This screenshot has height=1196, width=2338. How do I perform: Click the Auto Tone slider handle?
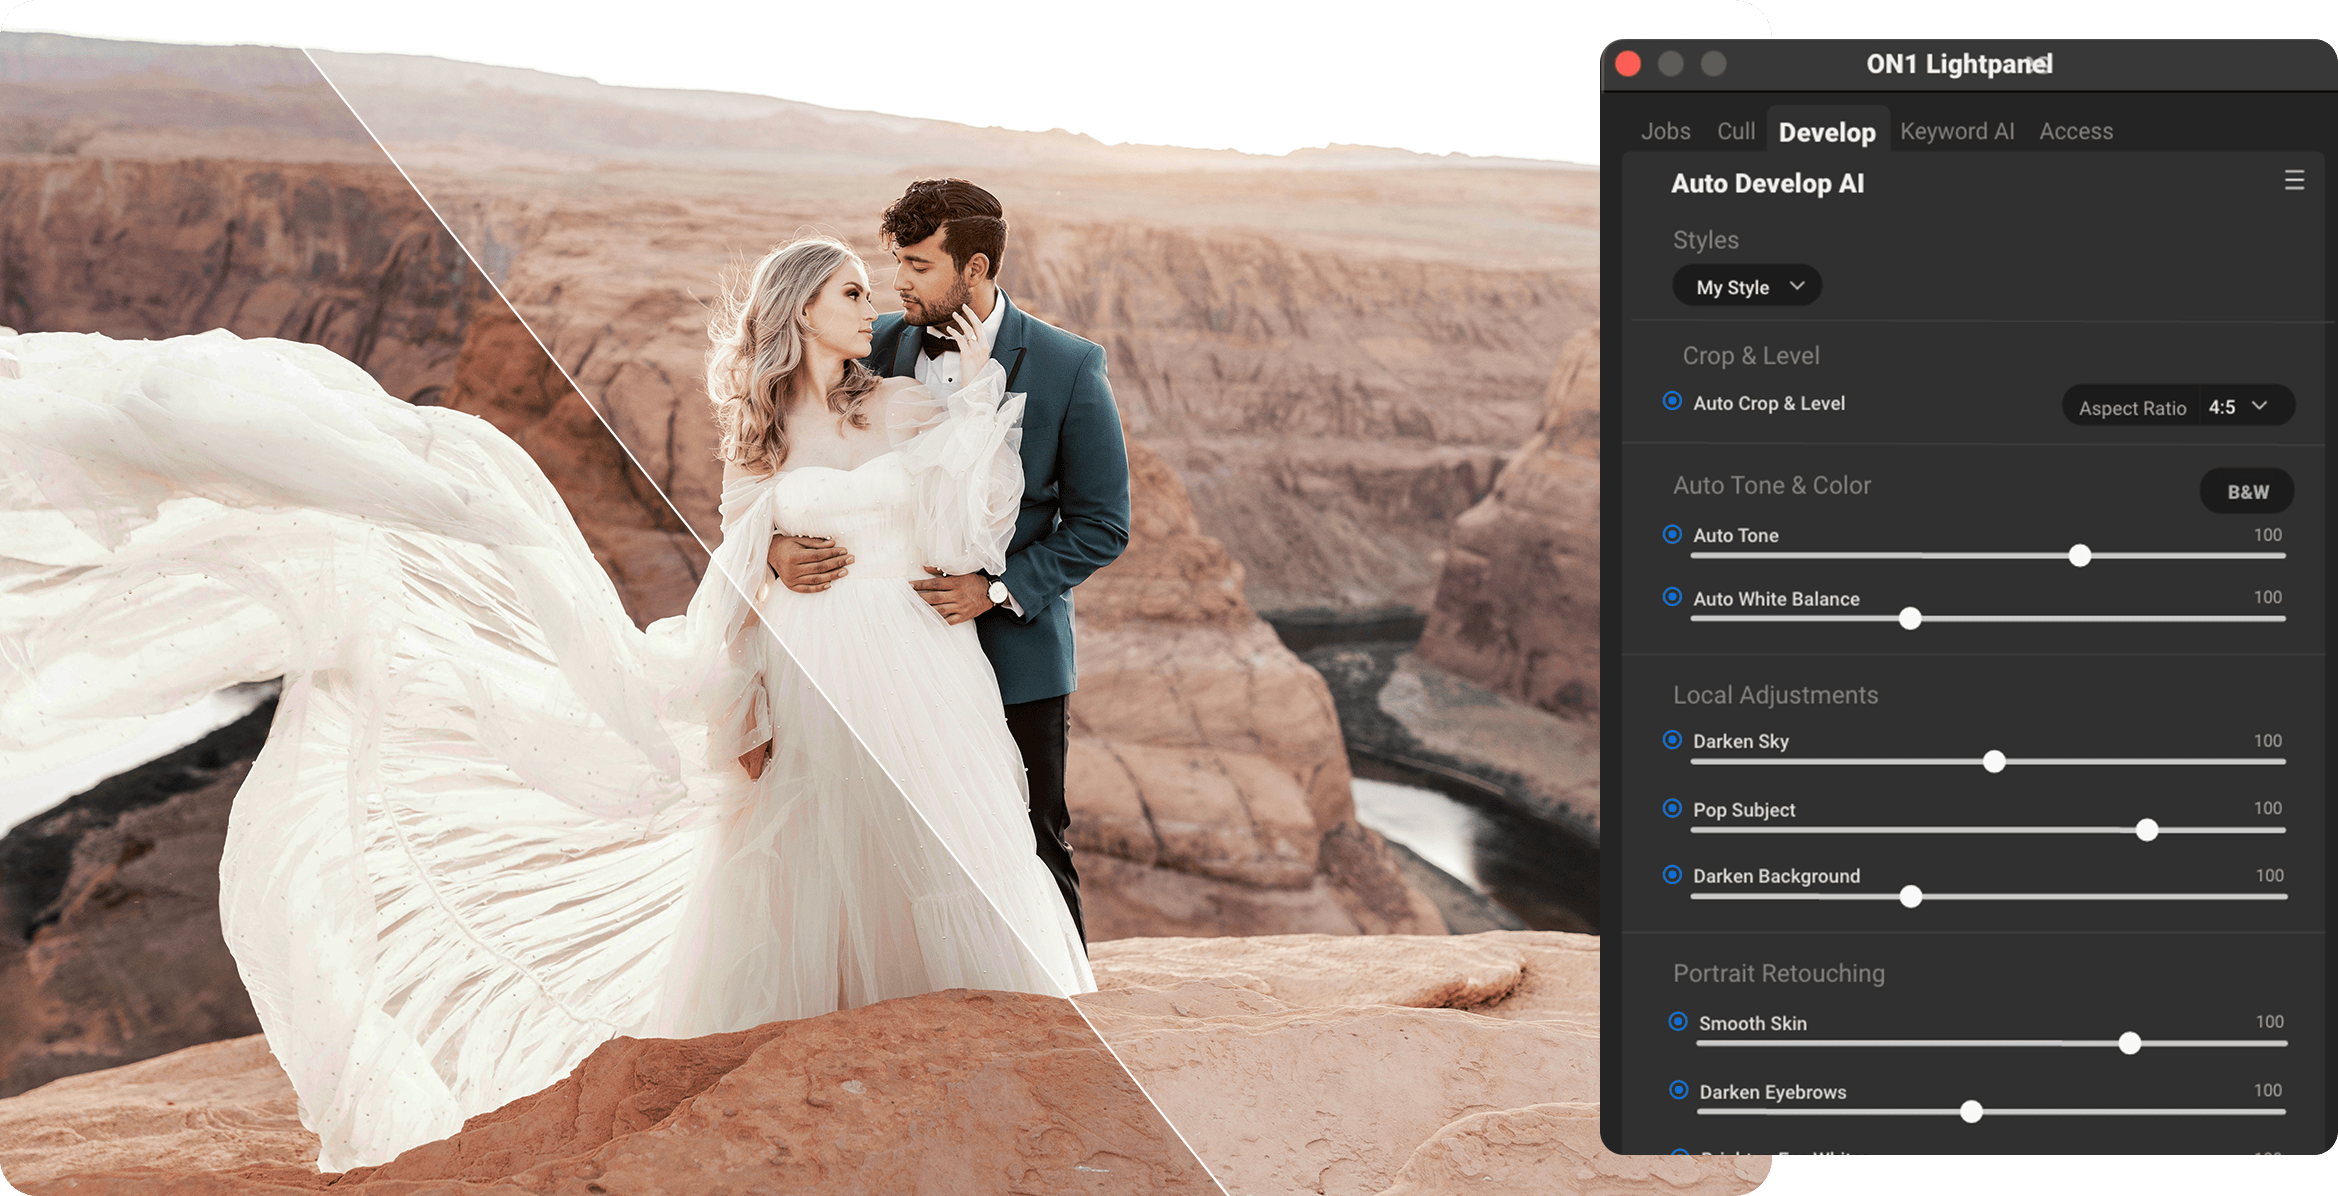(x=2080, y=556)
